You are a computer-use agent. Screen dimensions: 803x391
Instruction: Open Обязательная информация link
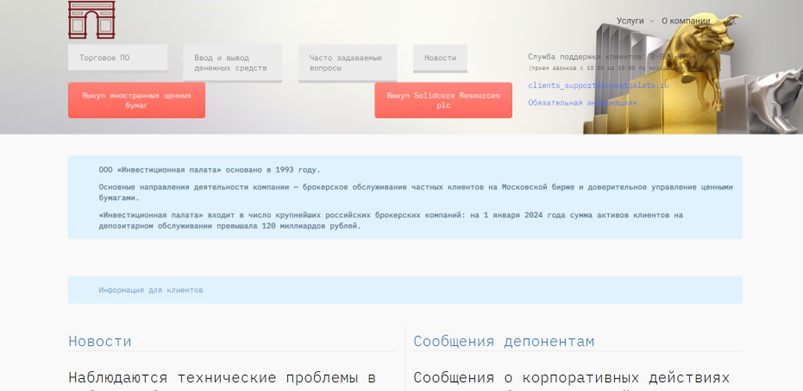point(582,103)
